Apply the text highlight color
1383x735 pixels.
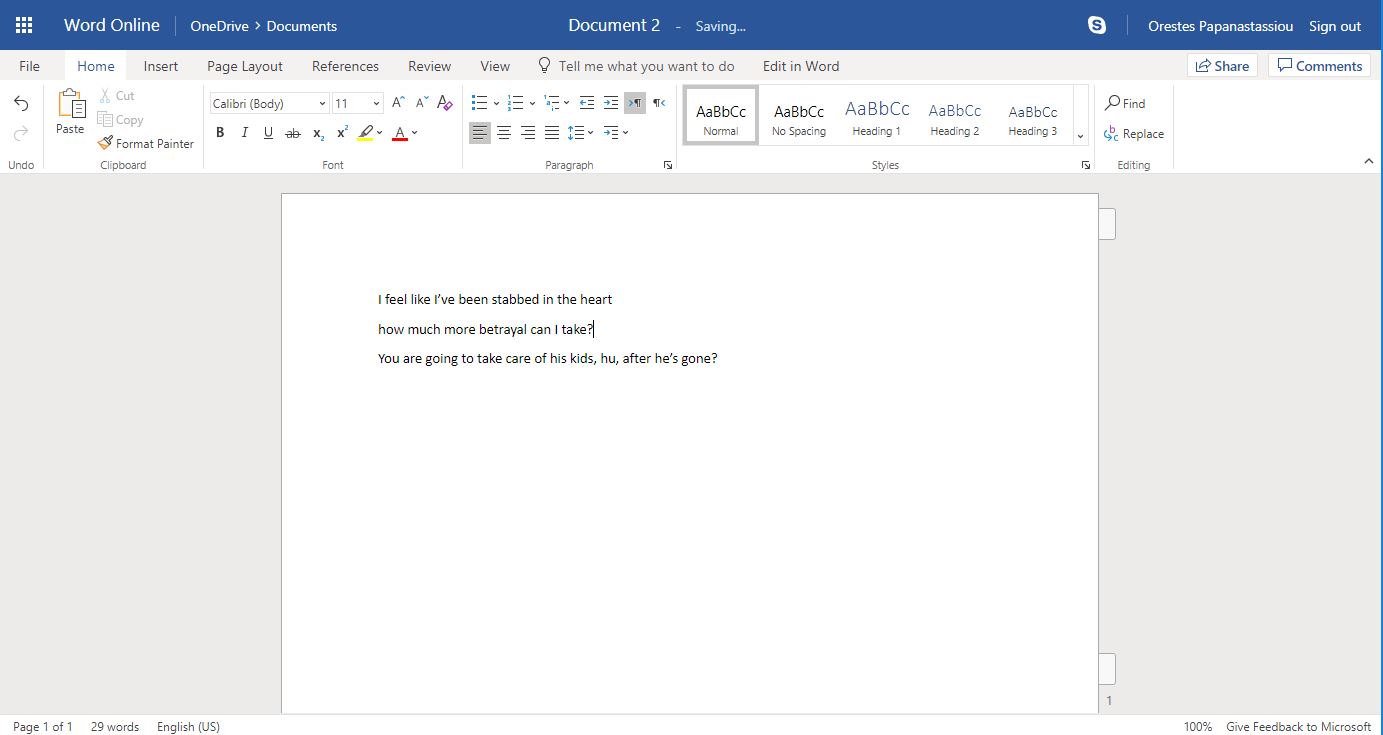click(x=365, y=133)
